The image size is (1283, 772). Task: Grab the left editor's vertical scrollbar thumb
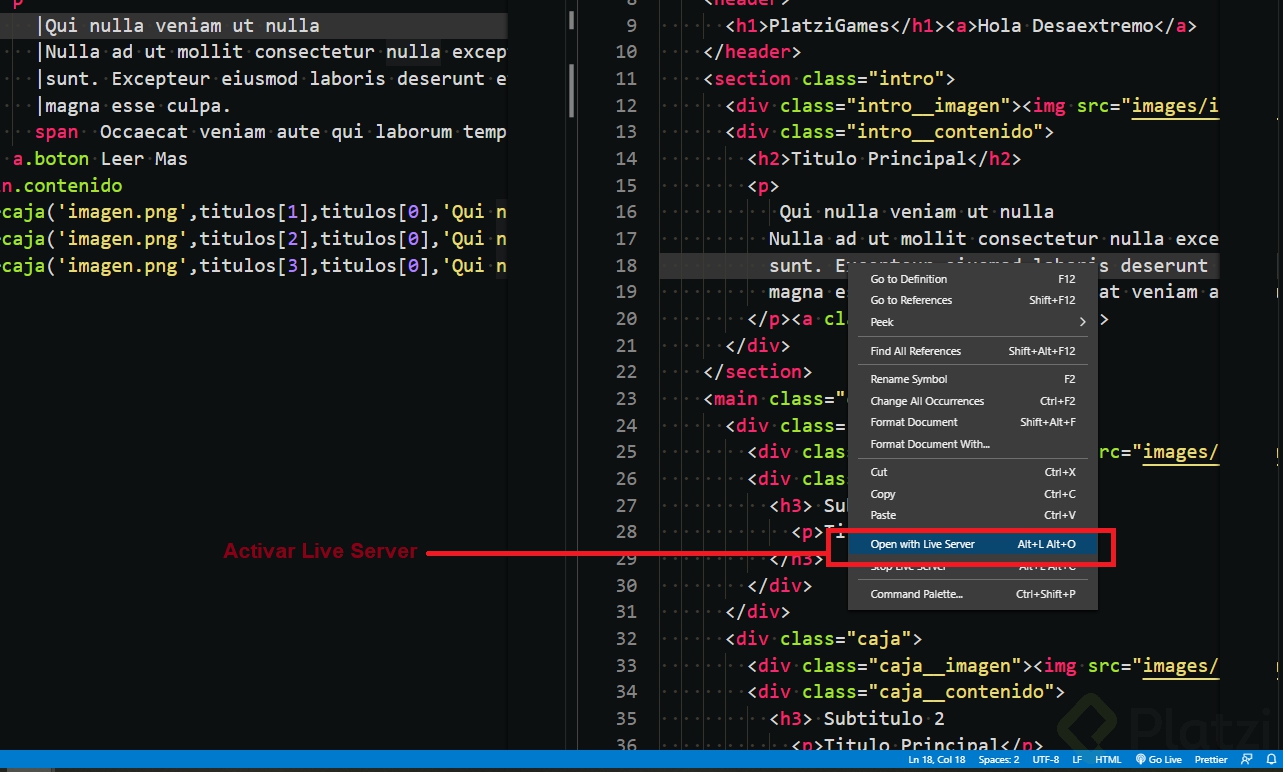571,90
